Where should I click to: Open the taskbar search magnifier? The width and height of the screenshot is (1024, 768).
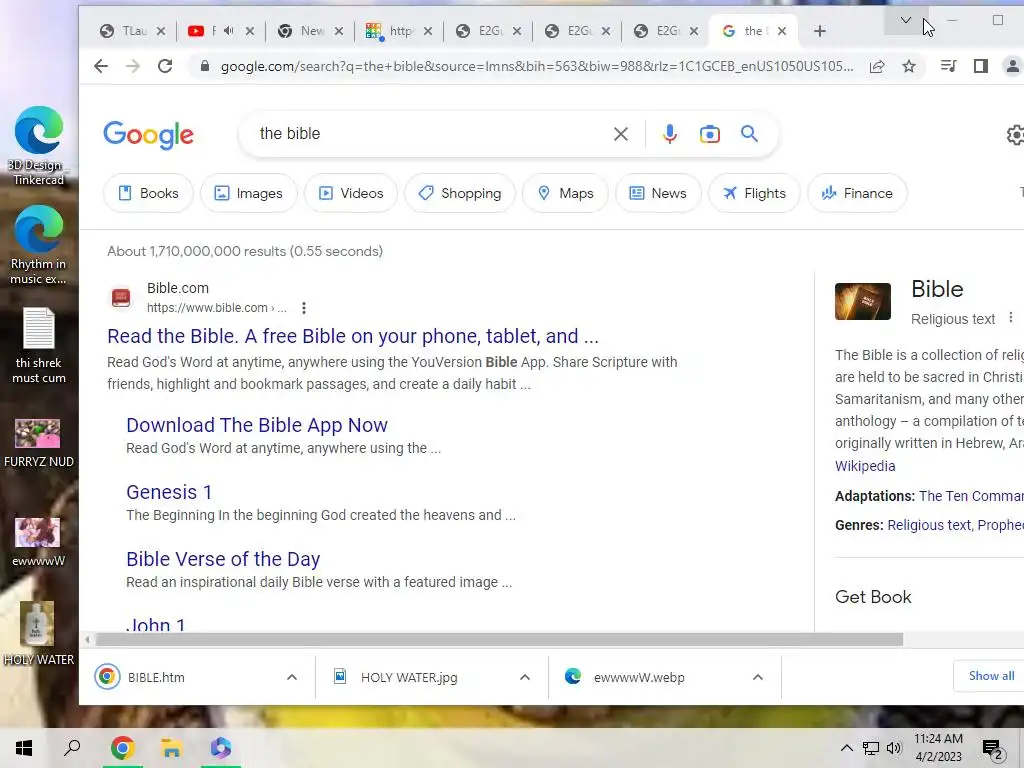point(72,748)
